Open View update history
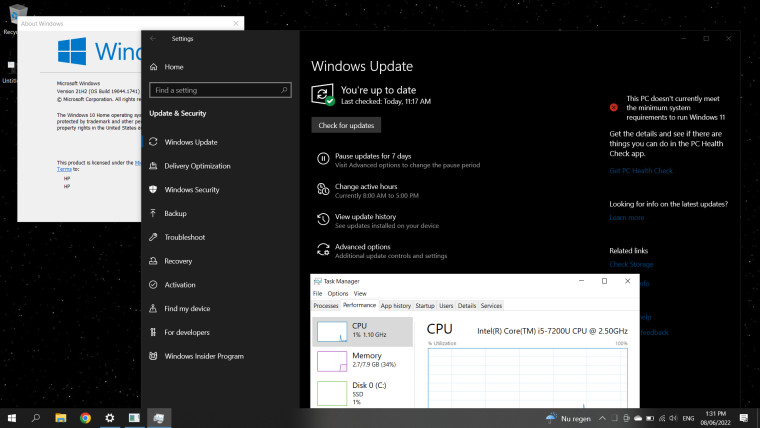760x428 pixels. (x=365, y=216)
